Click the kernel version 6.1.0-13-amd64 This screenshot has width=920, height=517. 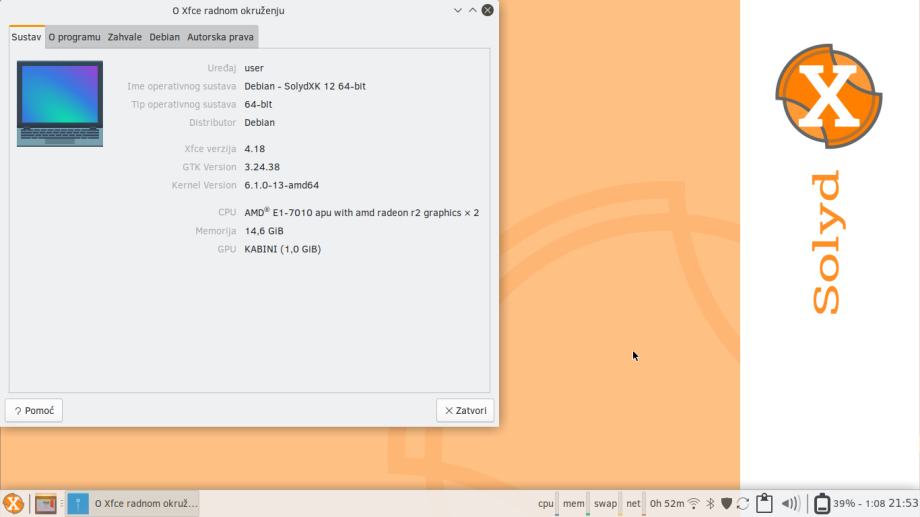point(282,185)
